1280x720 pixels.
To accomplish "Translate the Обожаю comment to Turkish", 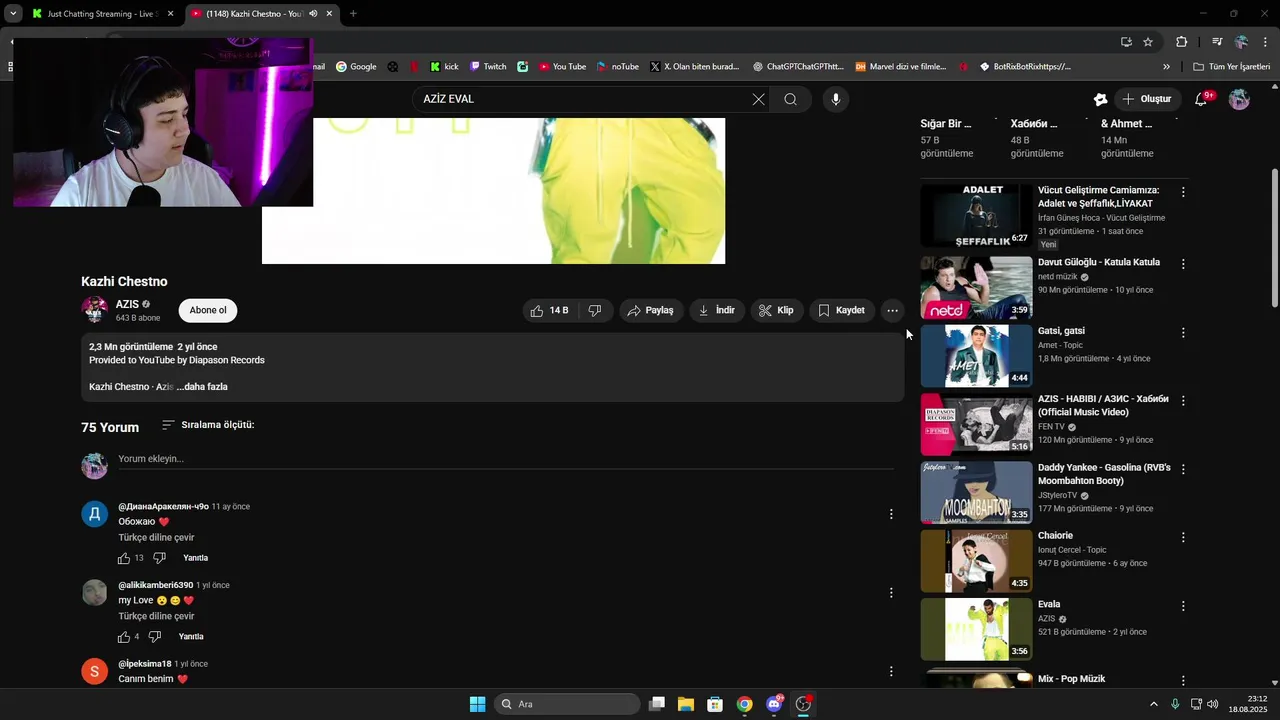I will [x=156, y=538].
